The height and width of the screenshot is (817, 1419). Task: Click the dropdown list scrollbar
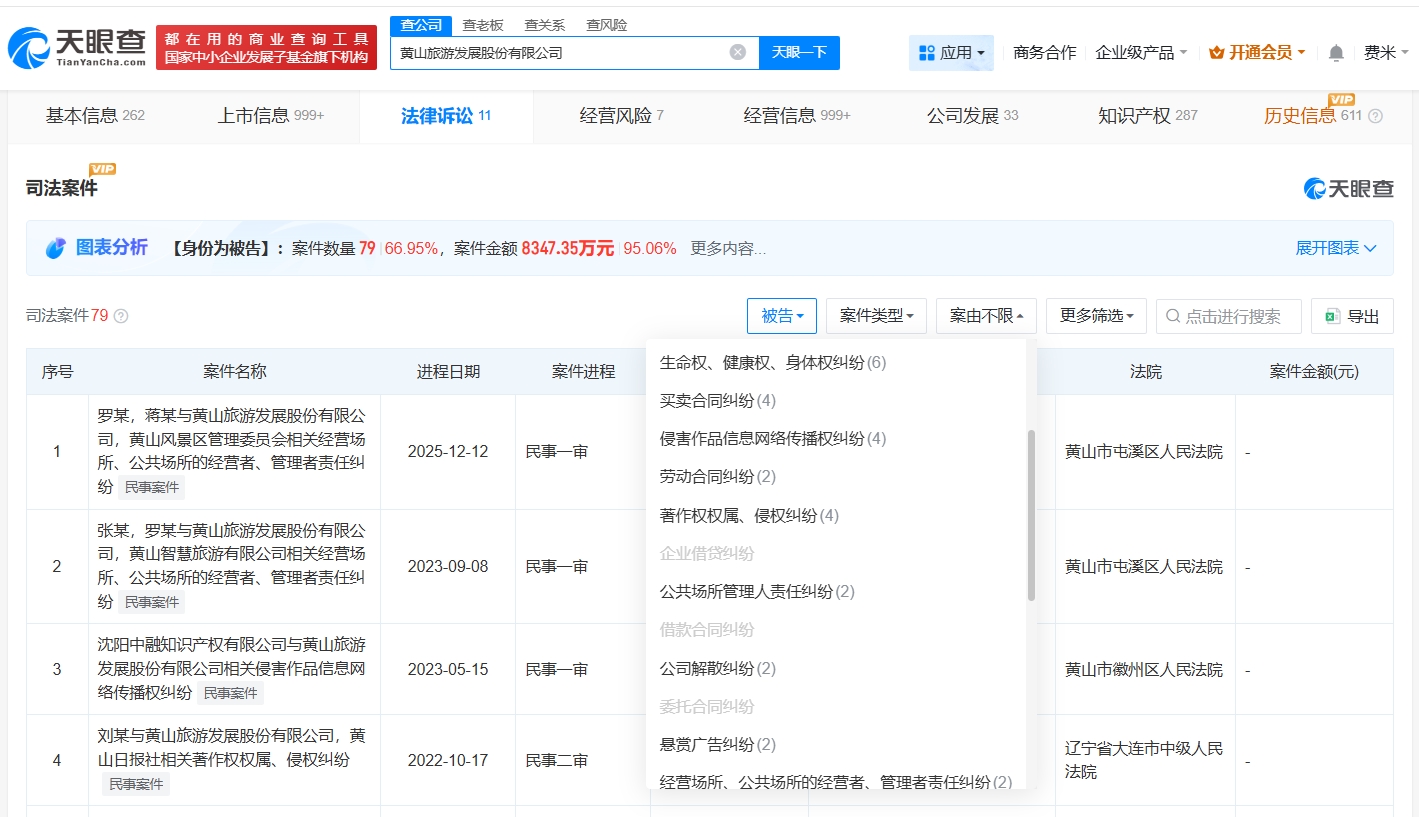coord(1031,515)
